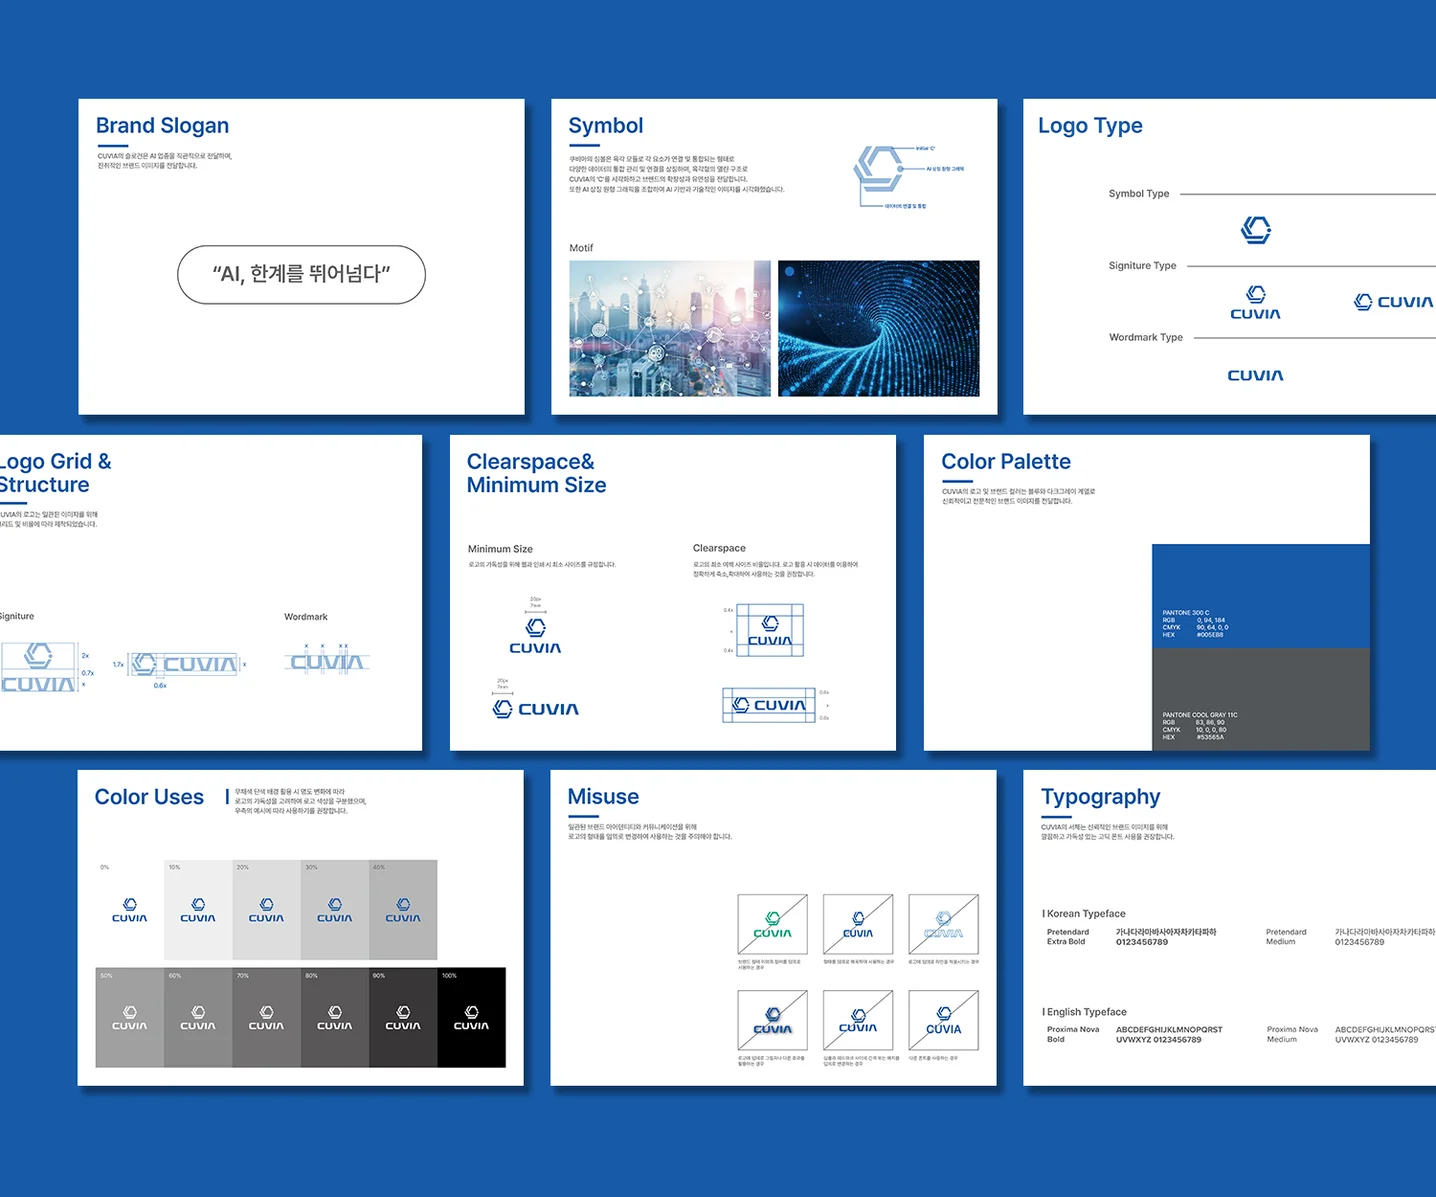Click the CUVIA logo on the white 0% swatch
This screenshot has width=1436, height=1197.
point(129,910)
